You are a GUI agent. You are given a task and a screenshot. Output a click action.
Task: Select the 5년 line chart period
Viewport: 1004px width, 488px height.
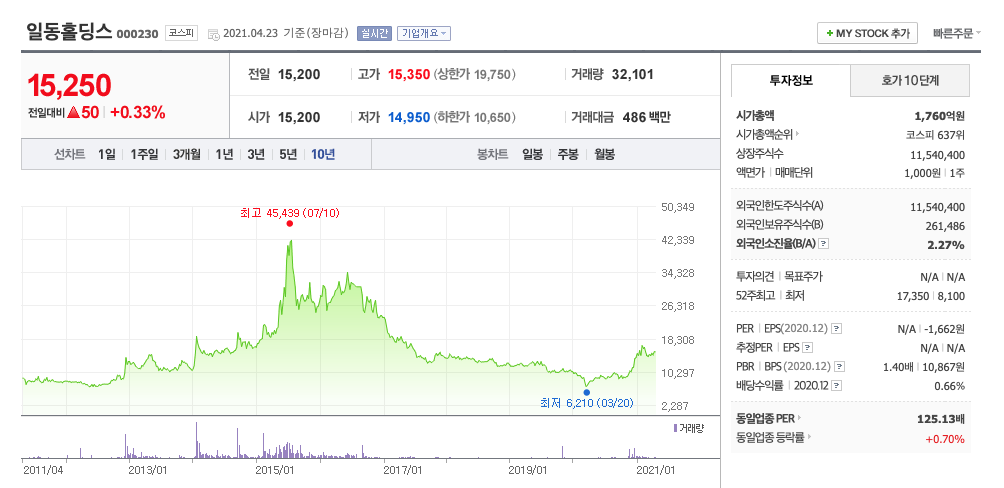click(288, 154)
